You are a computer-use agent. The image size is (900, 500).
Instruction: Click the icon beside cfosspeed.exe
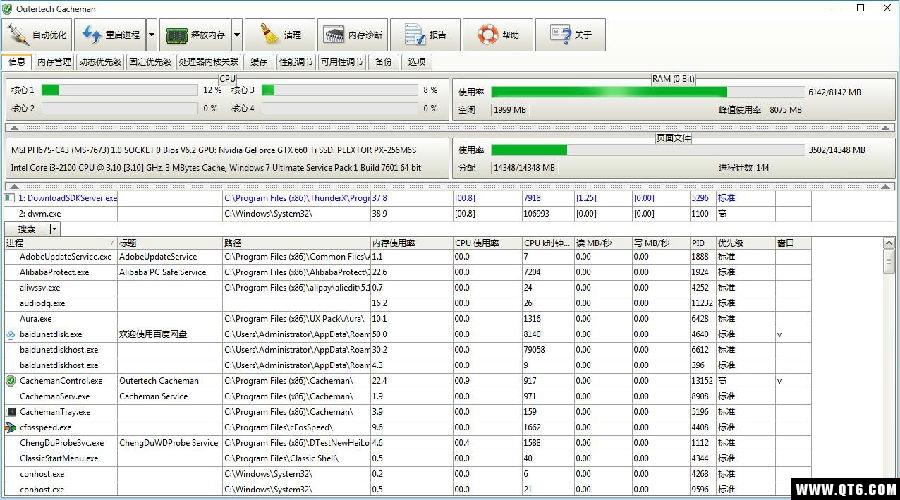11,427
